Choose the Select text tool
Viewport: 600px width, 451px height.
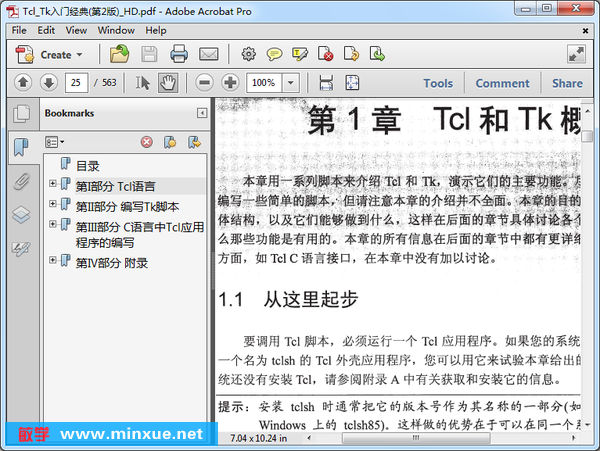point(142,83)
